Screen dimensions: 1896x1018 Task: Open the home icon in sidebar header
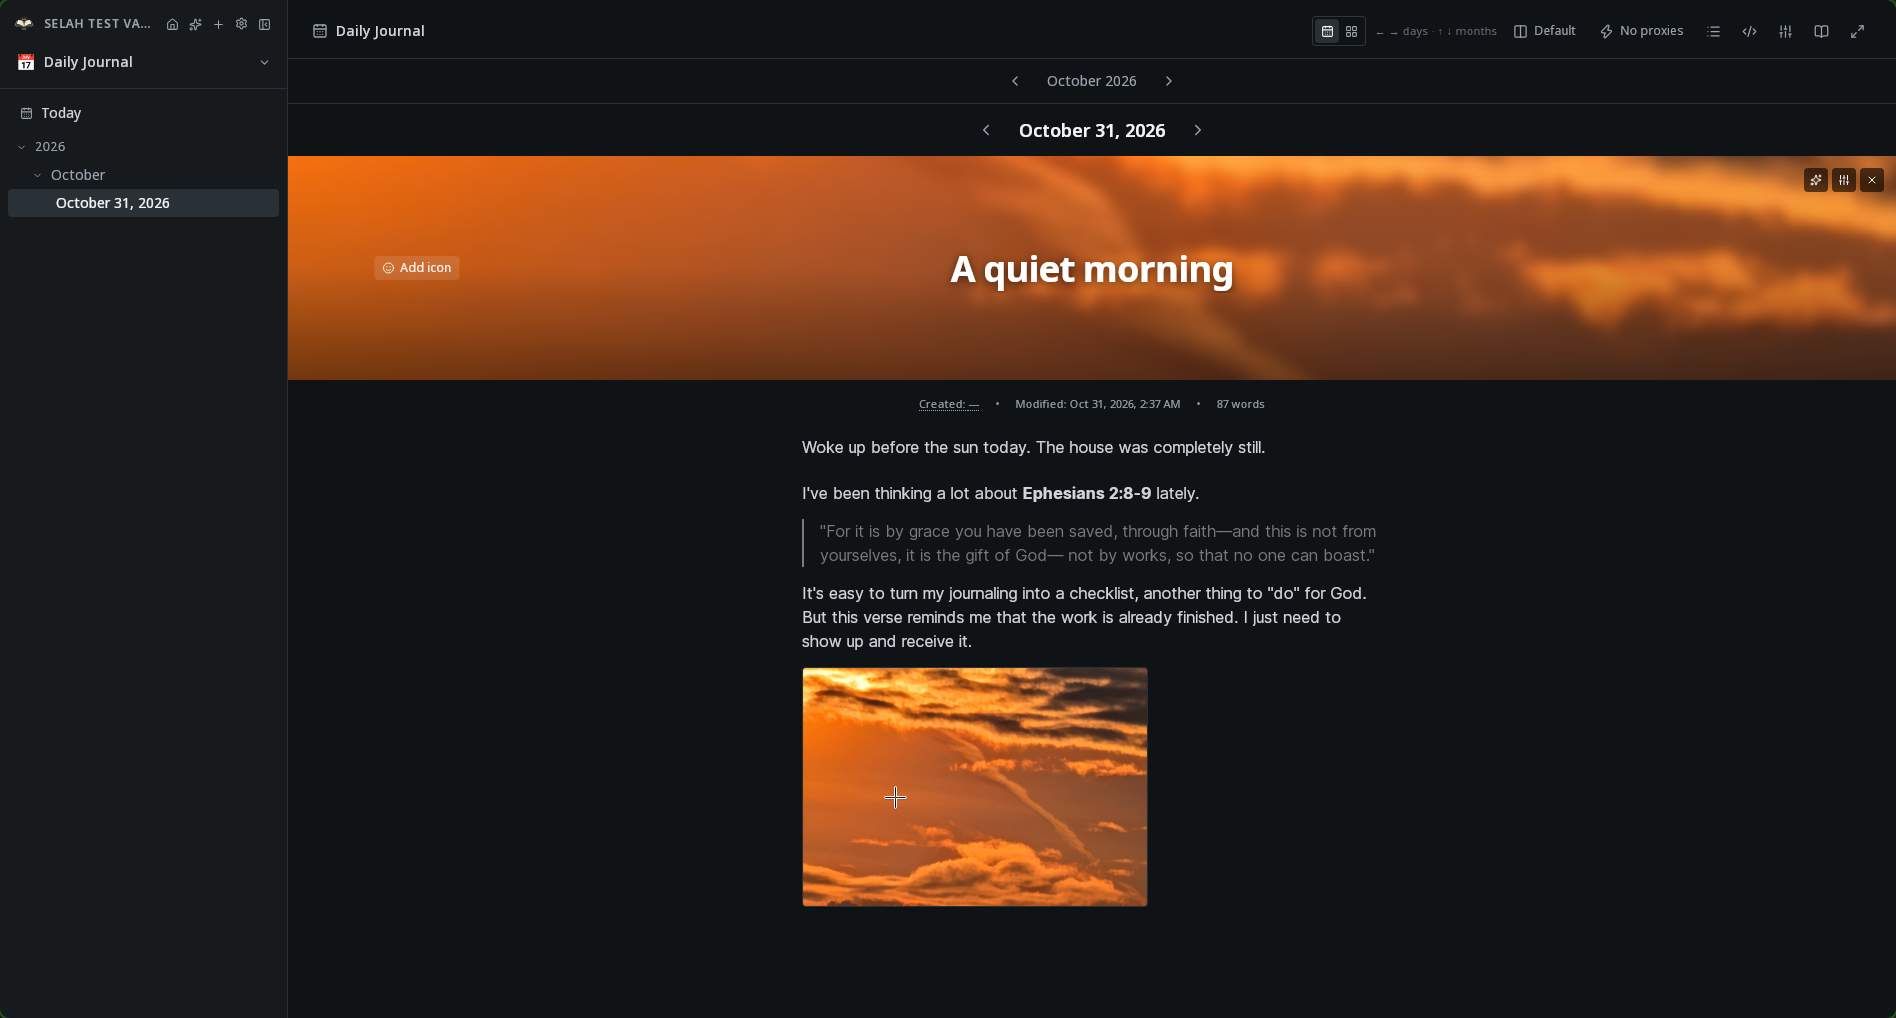172,24
